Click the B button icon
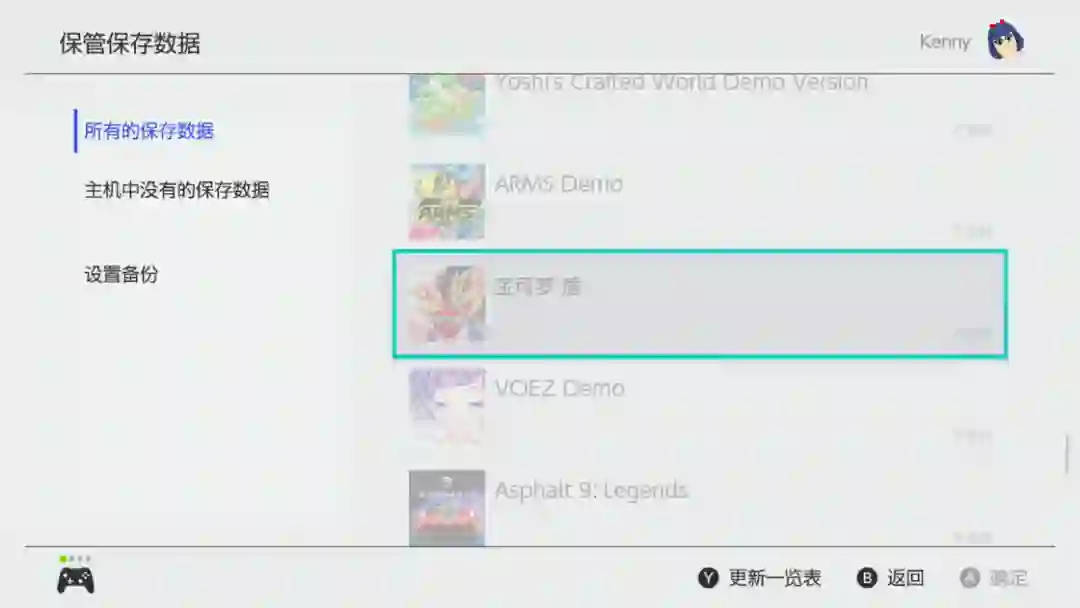 coord(867,578)
